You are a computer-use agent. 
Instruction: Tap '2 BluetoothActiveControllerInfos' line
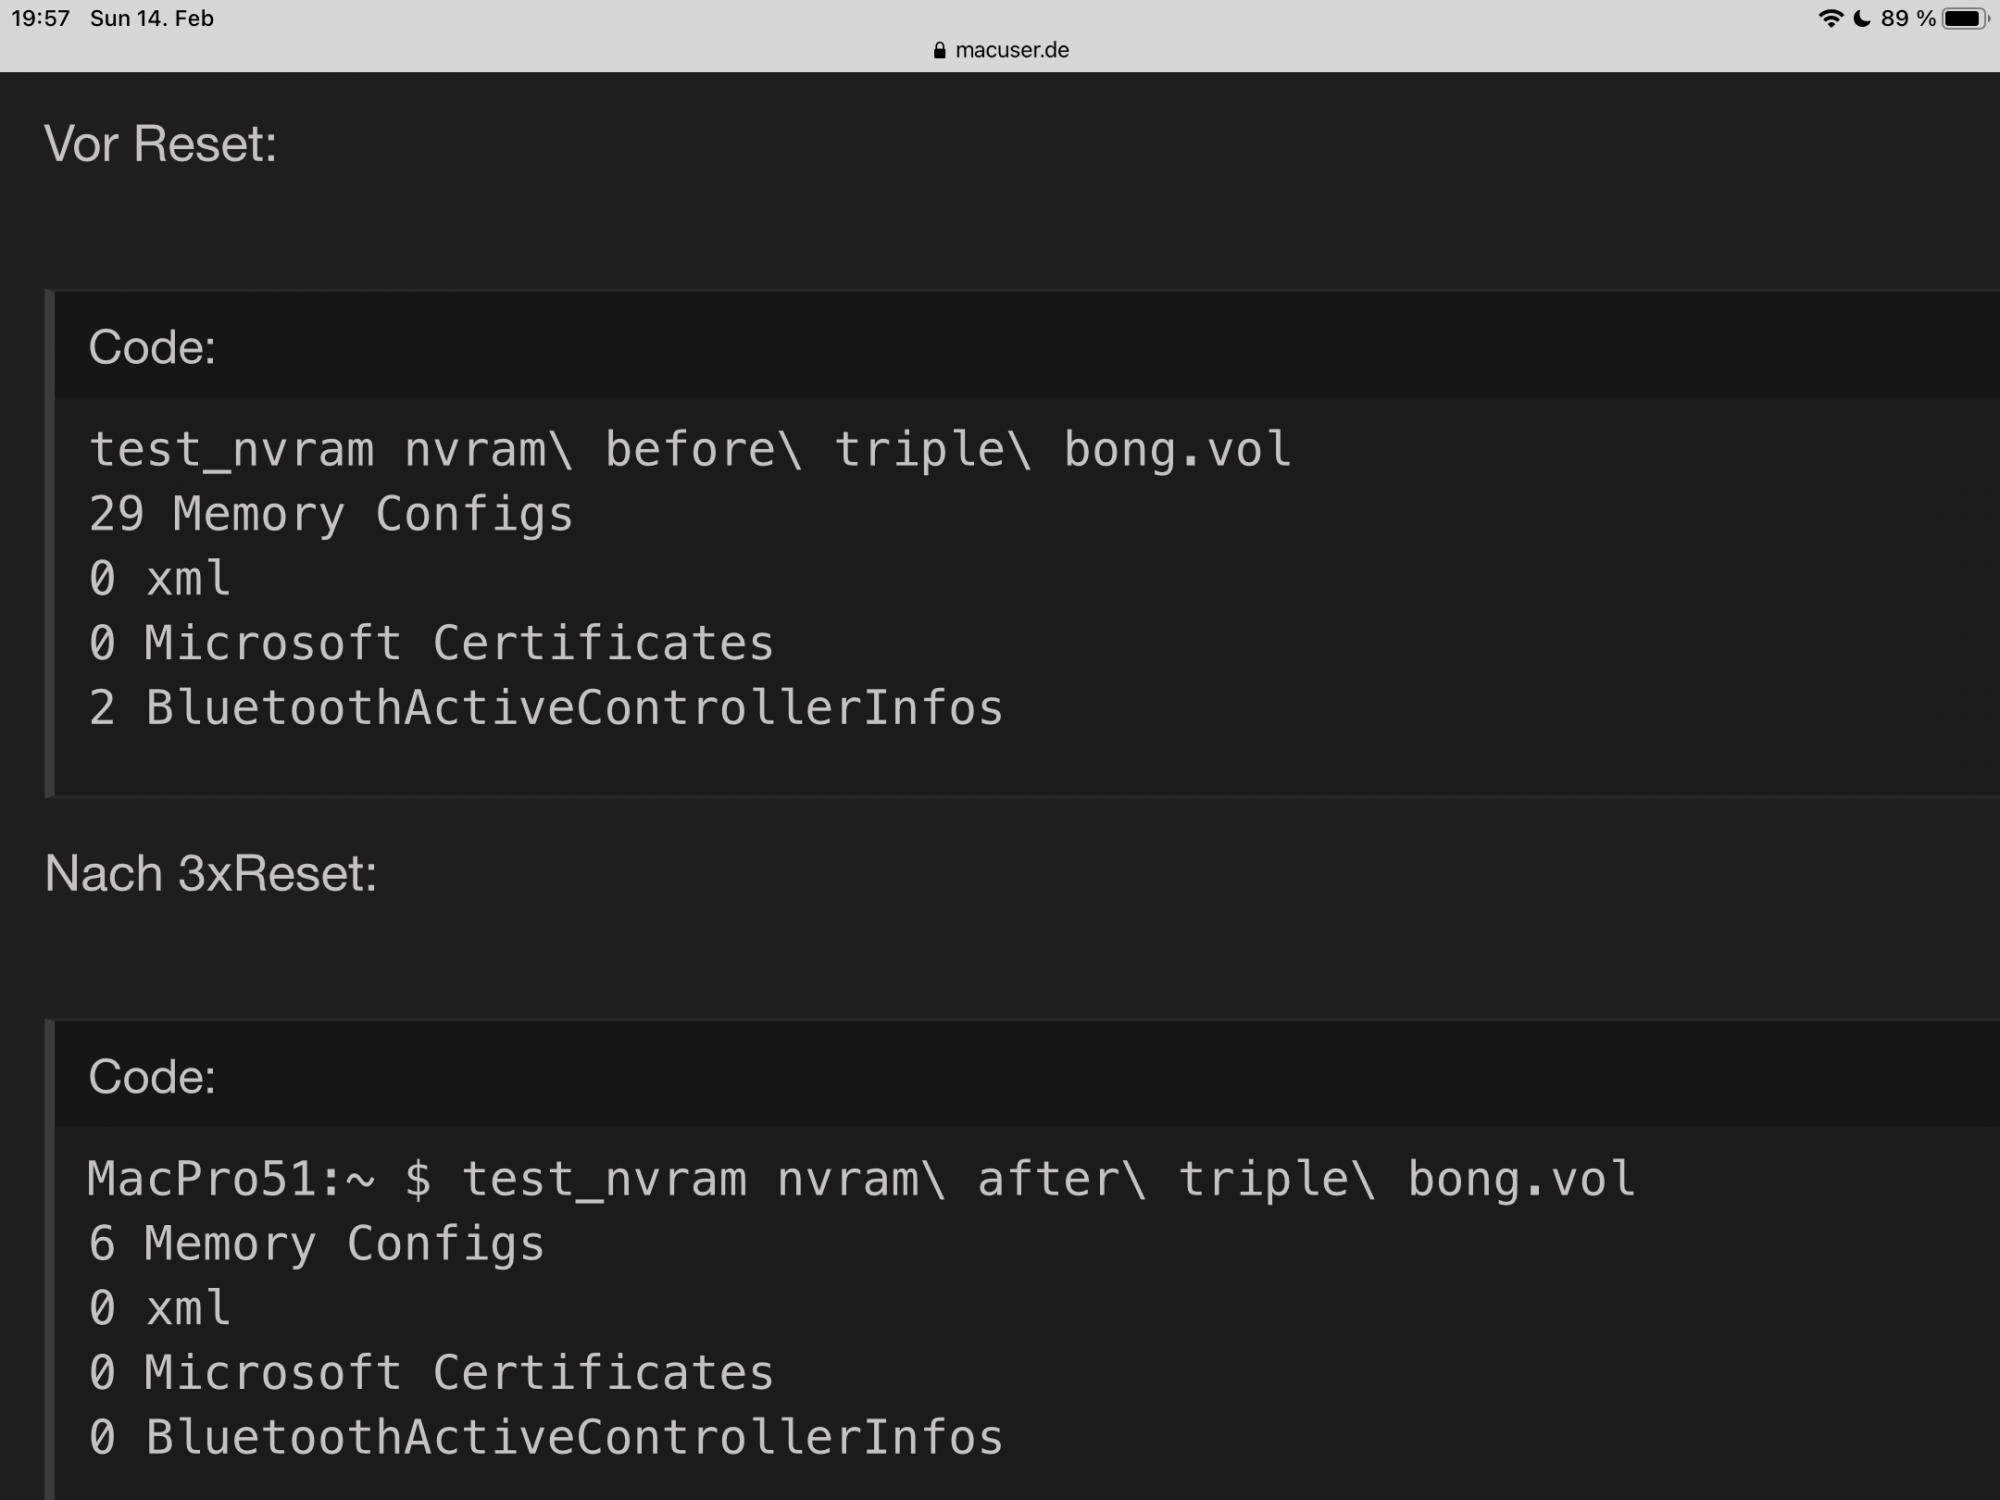point(545,708)
